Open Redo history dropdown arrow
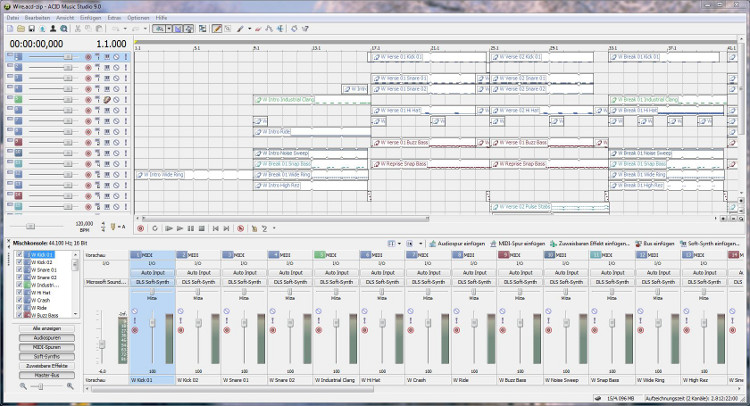This screenshot has height=406, width=750. 145,29
